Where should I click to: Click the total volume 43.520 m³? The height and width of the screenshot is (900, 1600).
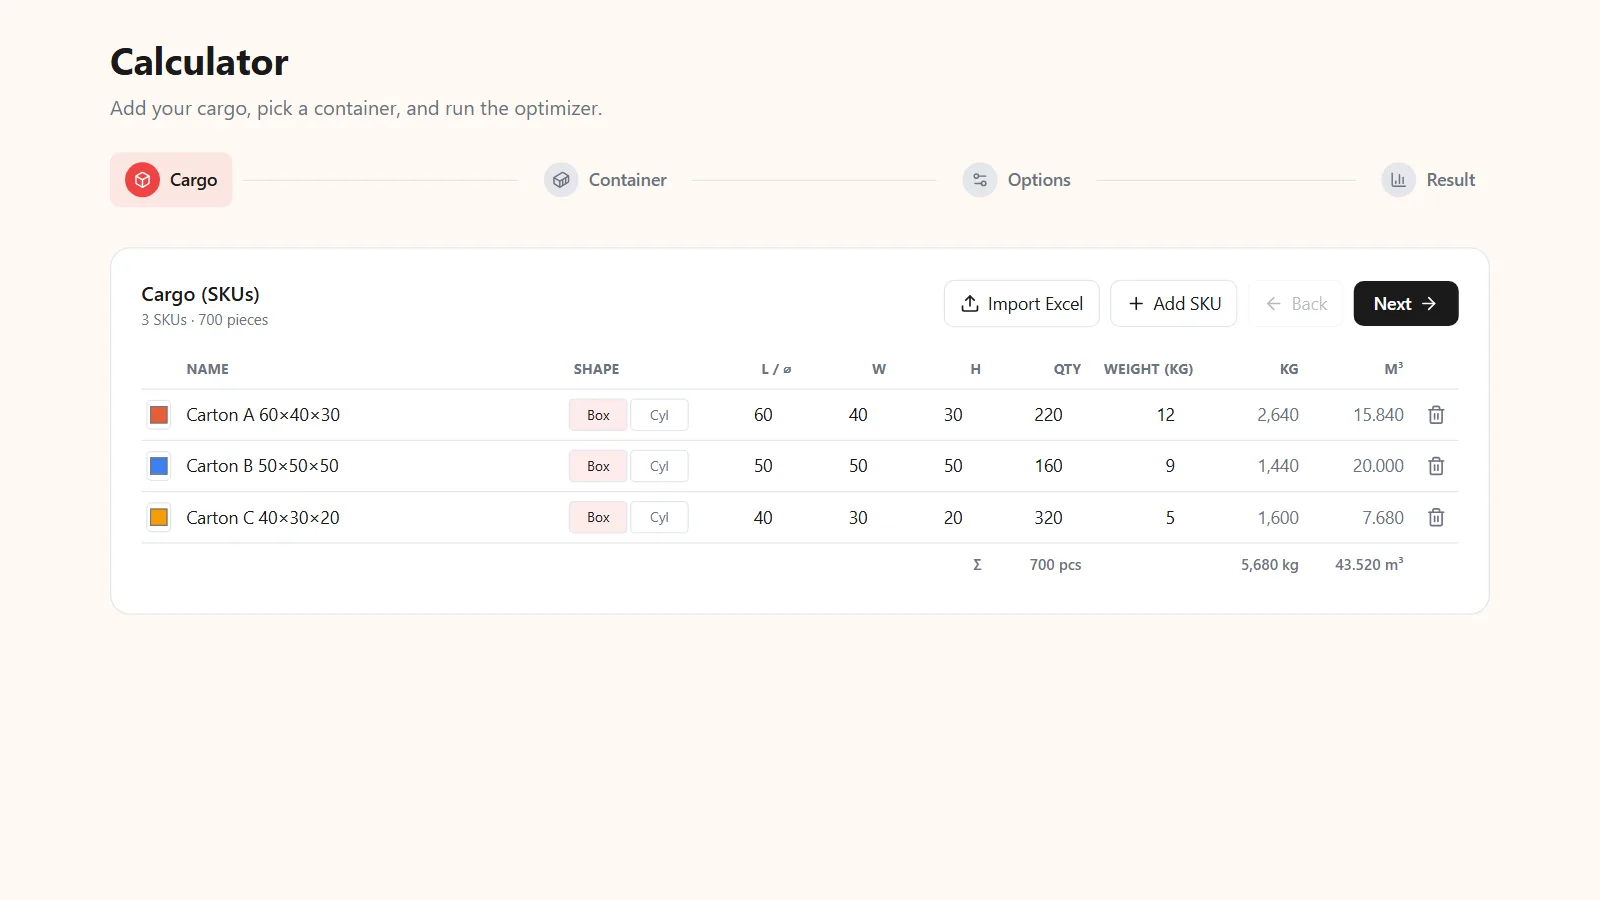[1369, 565]
